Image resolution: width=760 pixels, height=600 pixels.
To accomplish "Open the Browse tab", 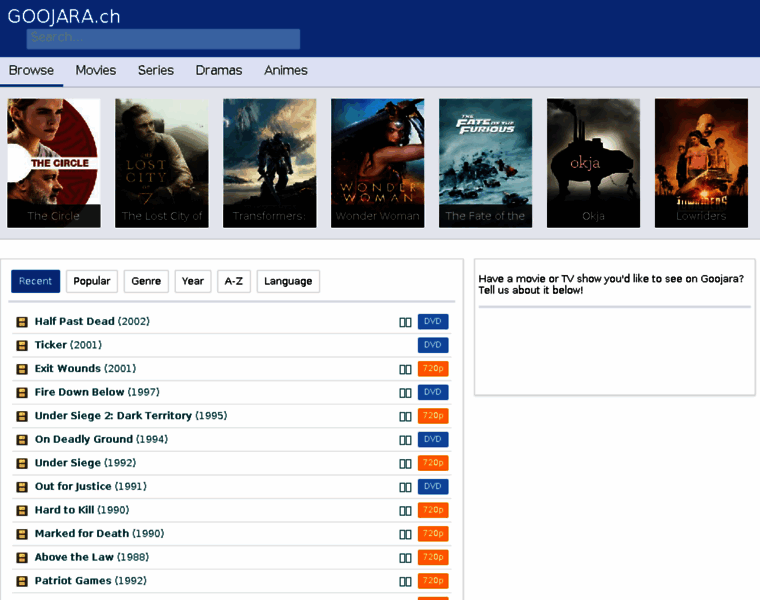I will click(x=32, y=71).
